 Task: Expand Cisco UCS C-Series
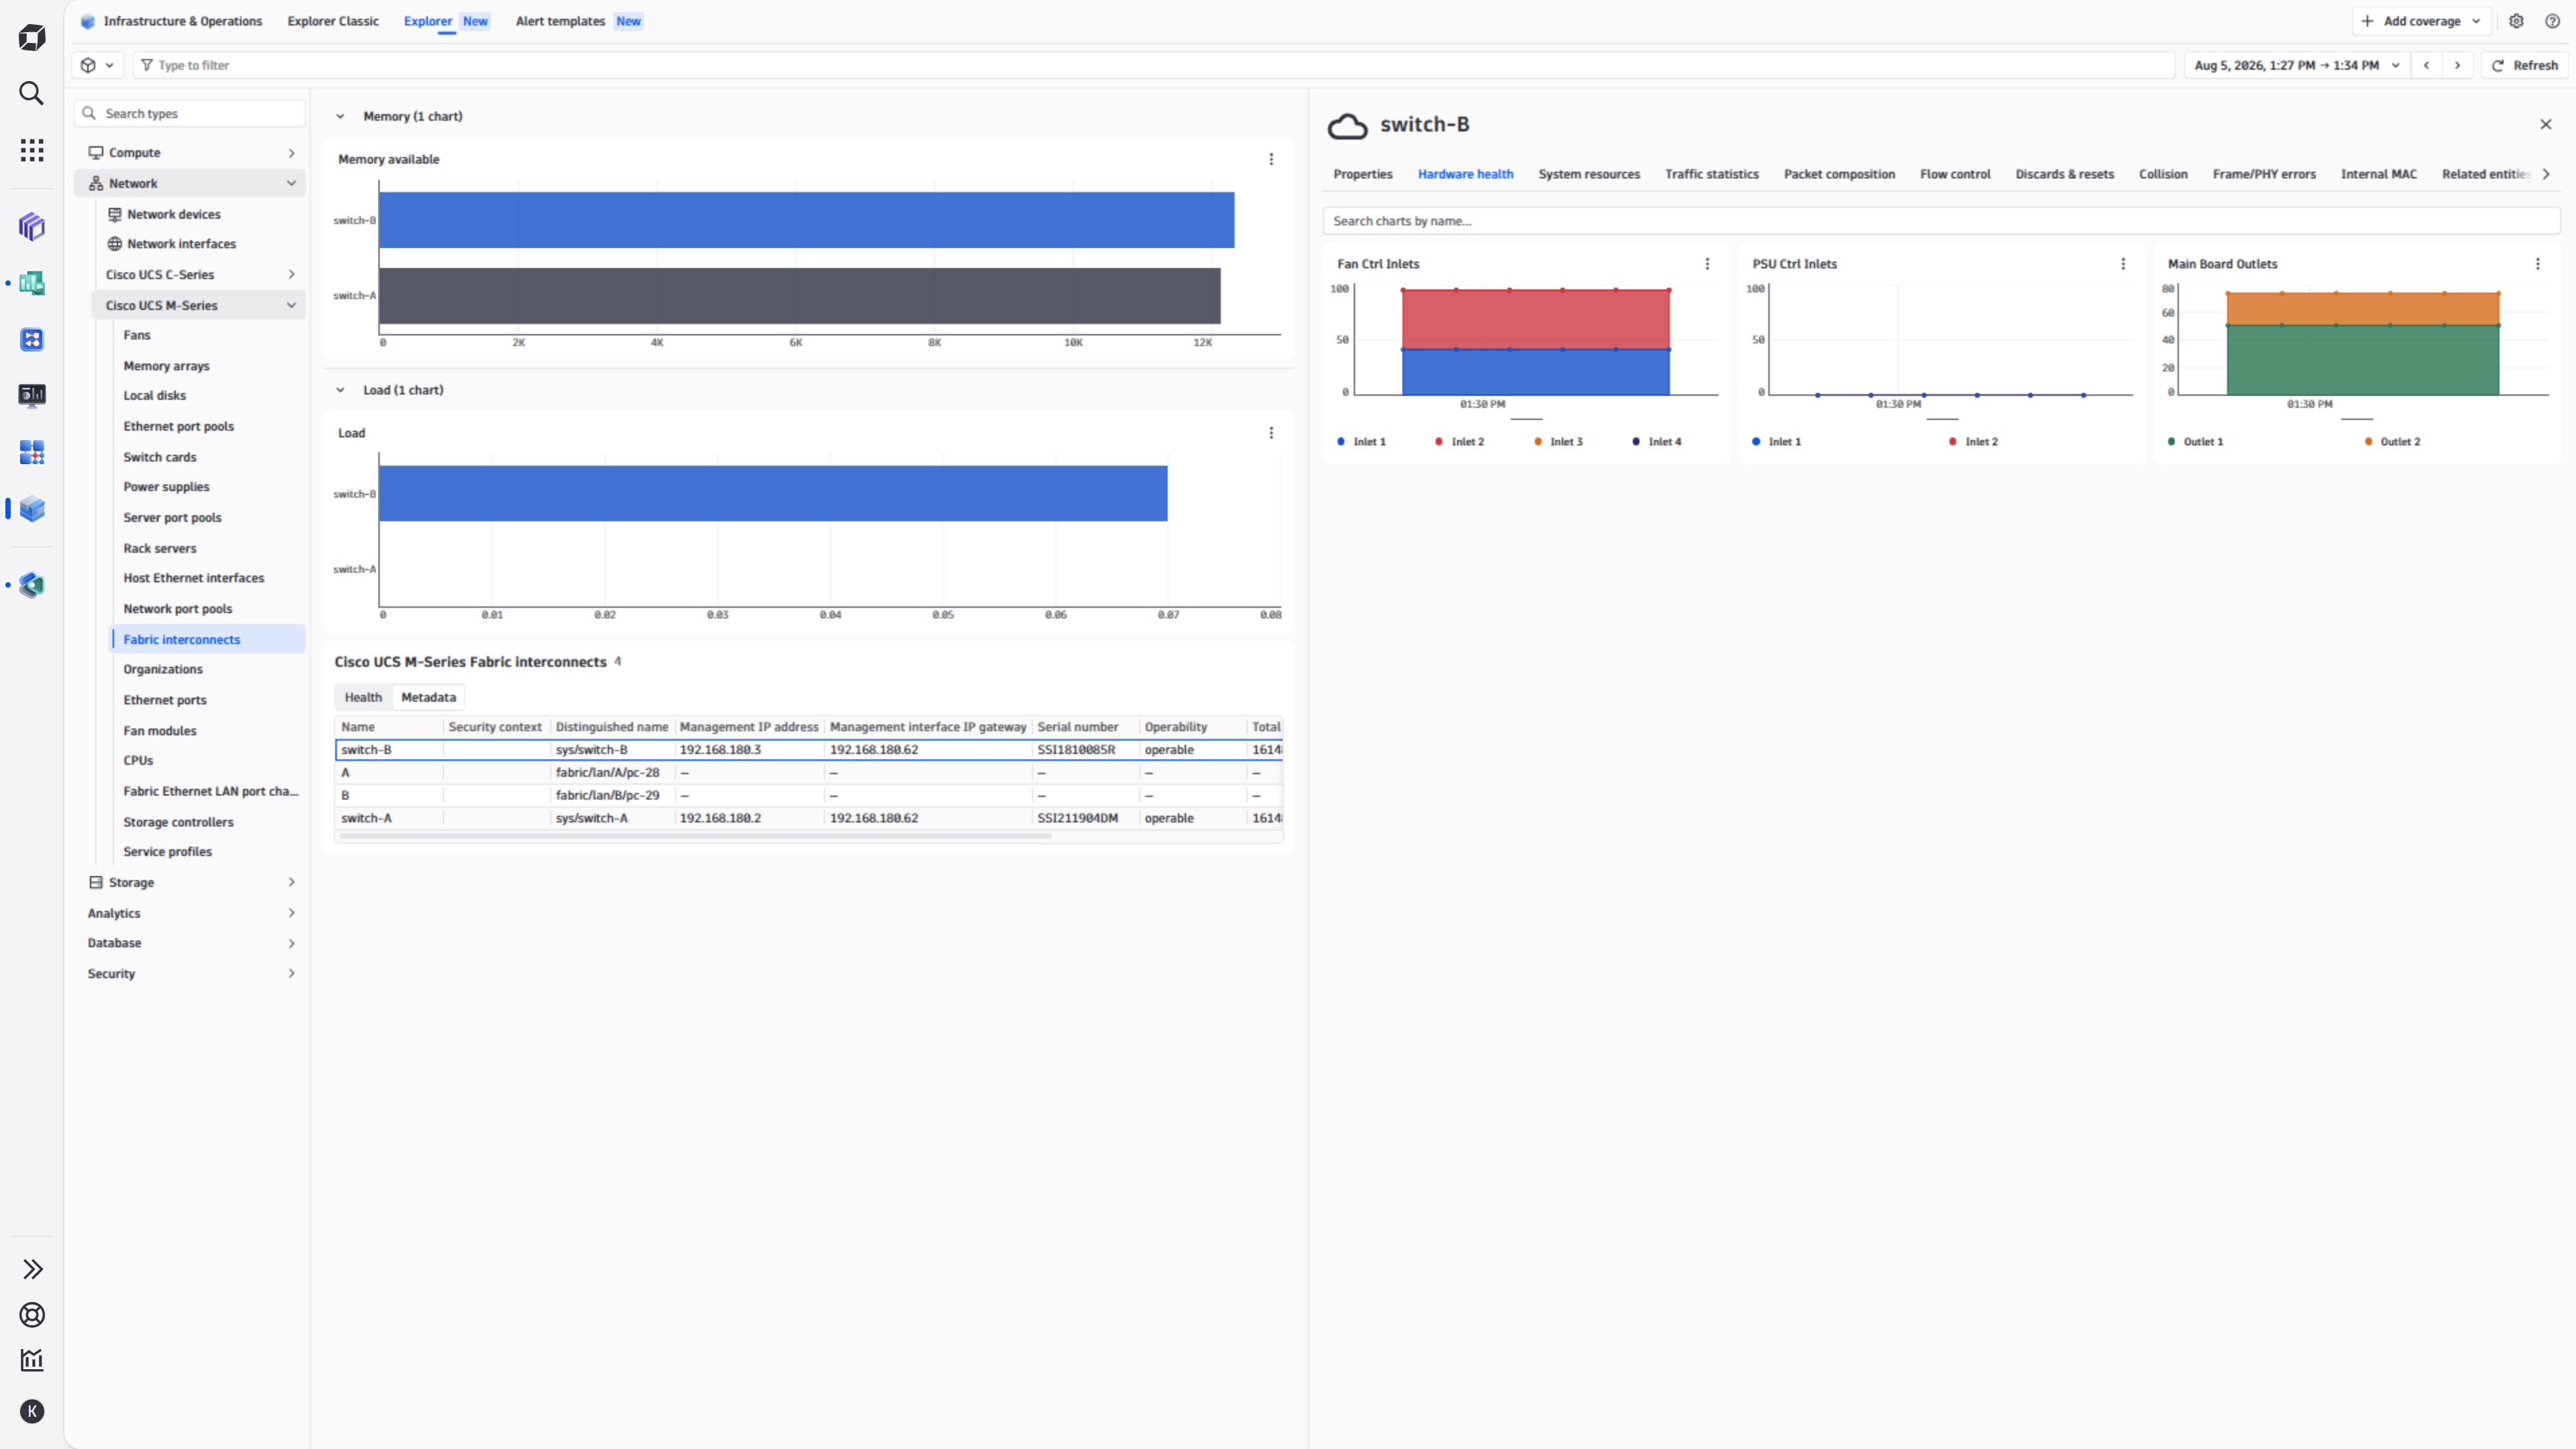click(x=291, y=274)
